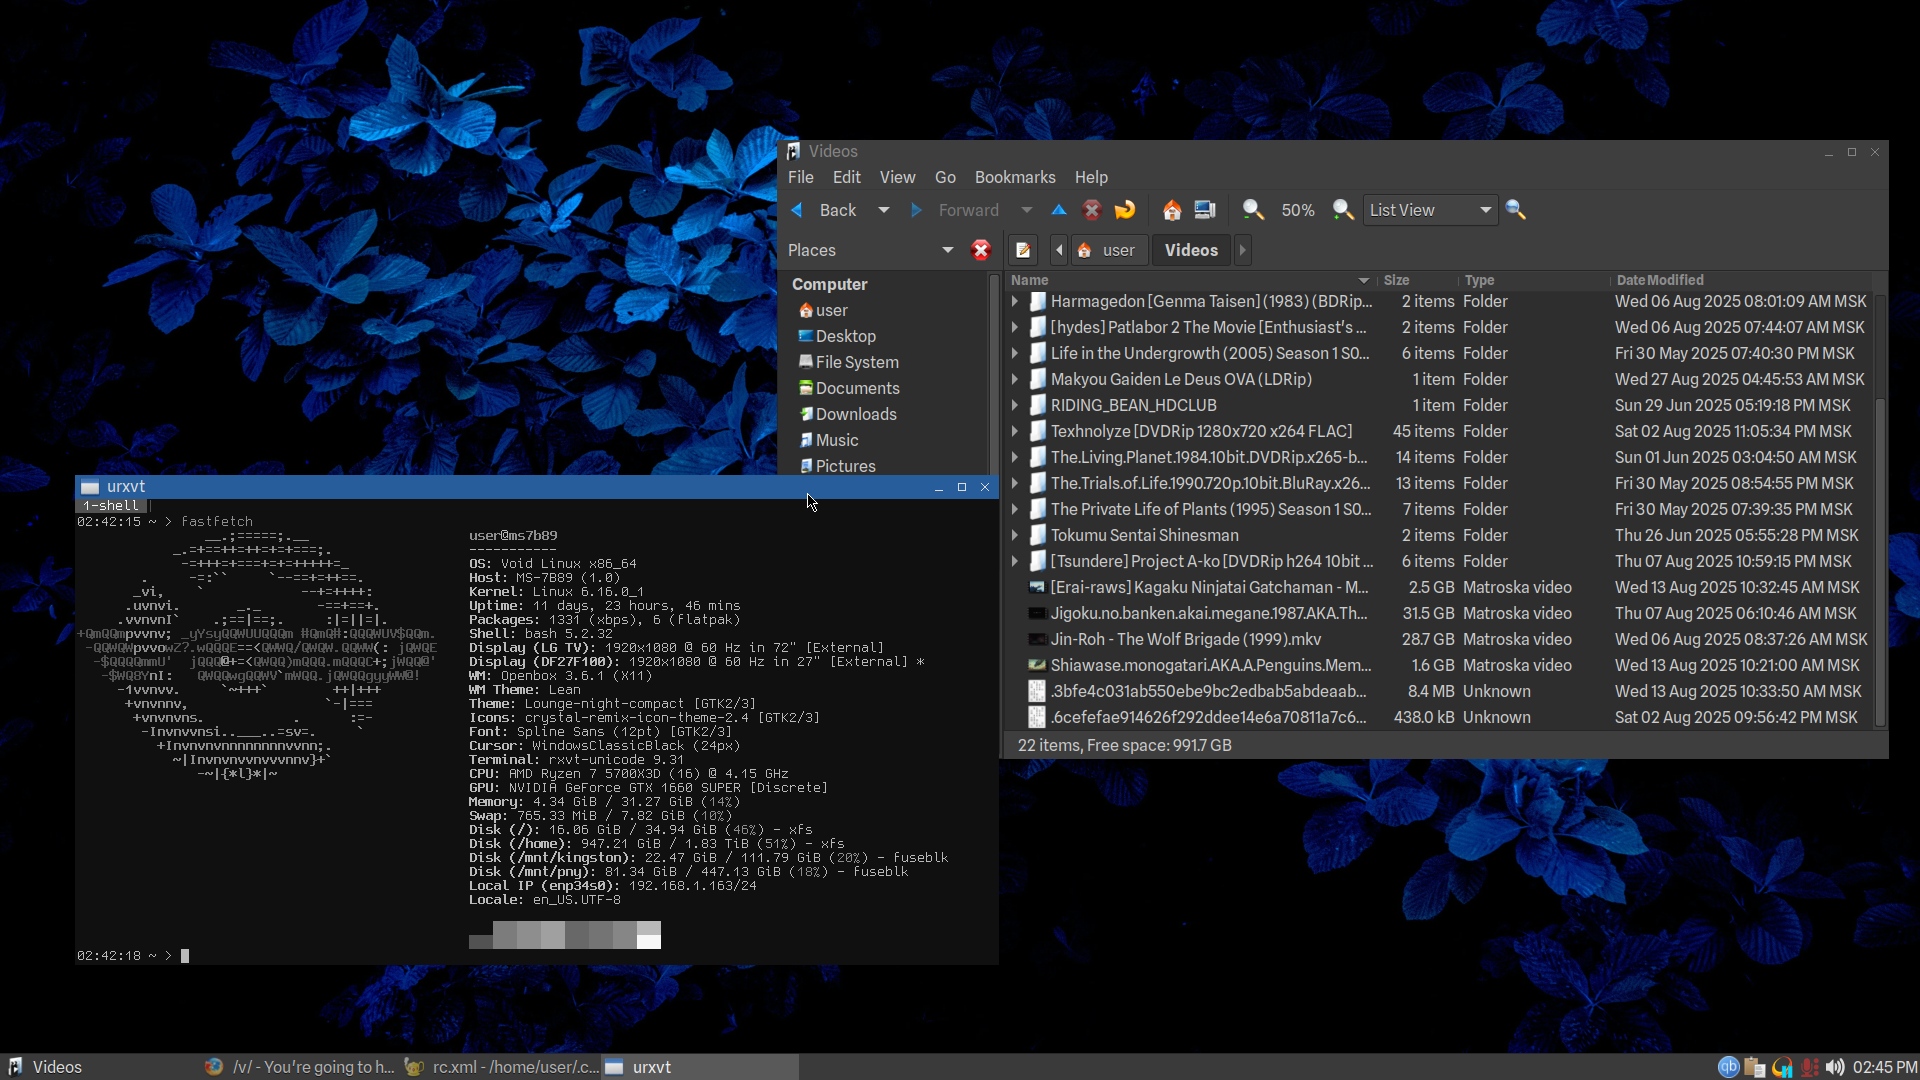Viewport: 1920px width, 1080px height.
Task: Click the Jin-Roh mkv file icon
Action: pyautogui.click(x=1037, y=639)
